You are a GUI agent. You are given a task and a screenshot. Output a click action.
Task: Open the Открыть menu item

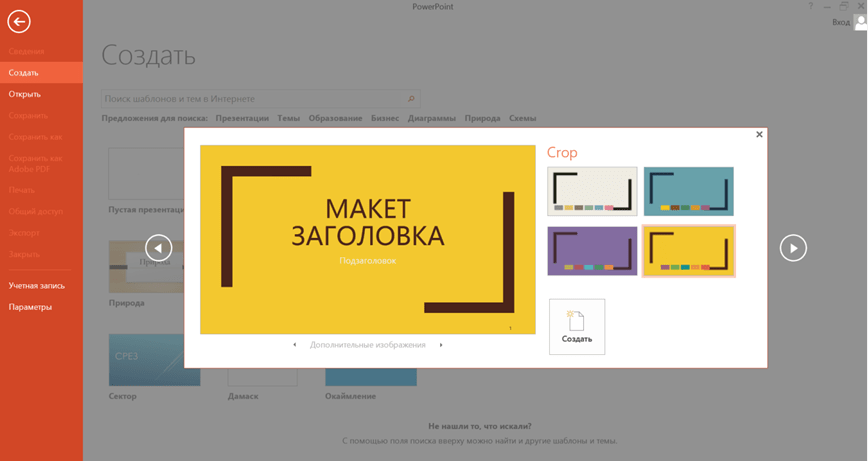(25, 94)
